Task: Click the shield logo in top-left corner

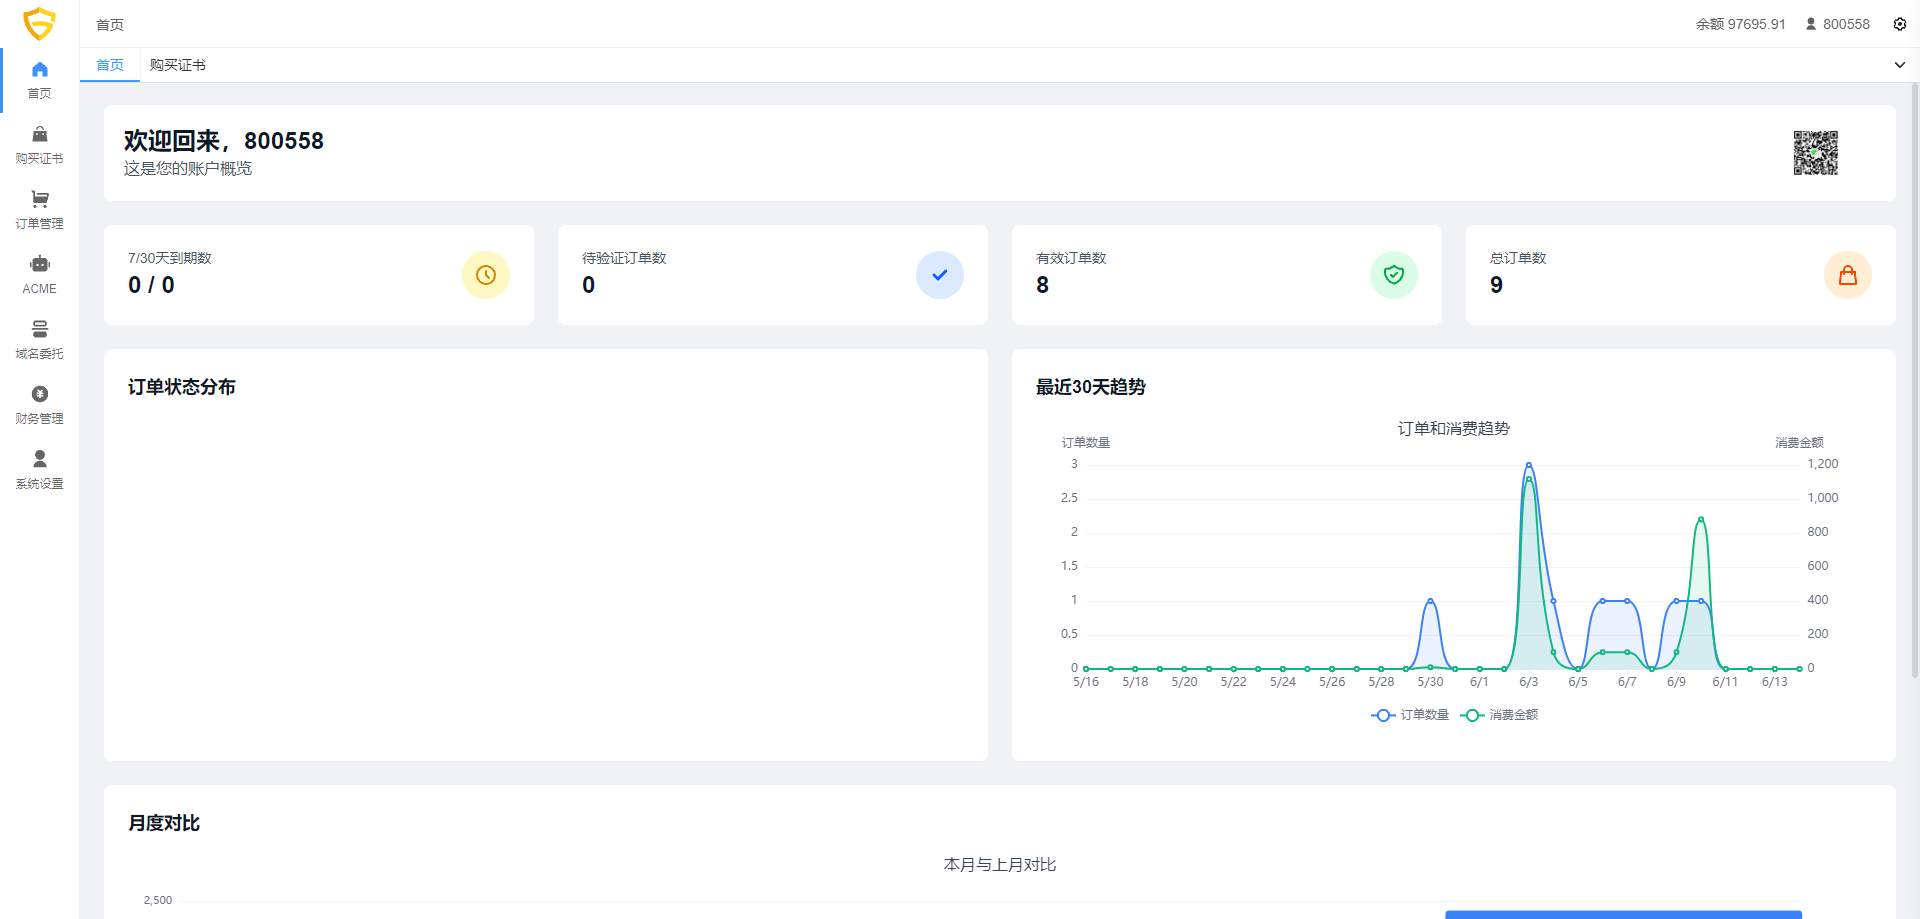Action: 39,23
